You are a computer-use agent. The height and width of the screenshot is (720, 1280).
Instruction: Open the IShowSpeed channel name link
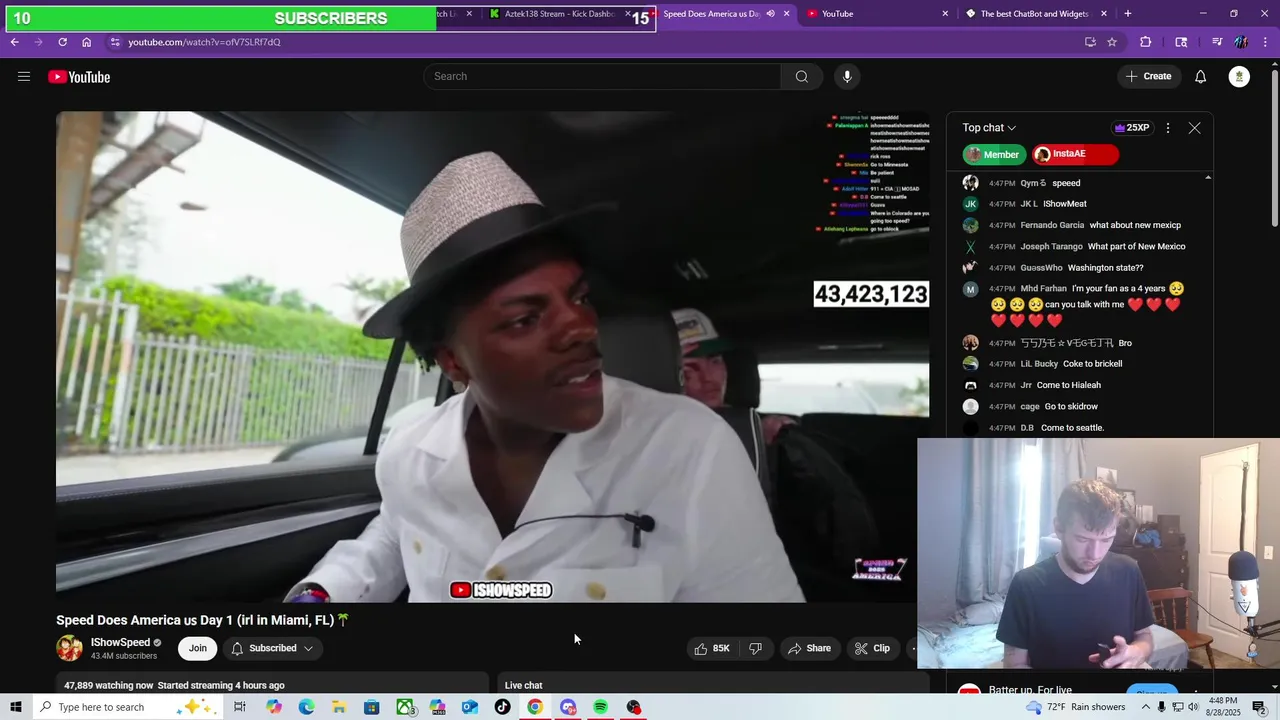coord(120,642)
